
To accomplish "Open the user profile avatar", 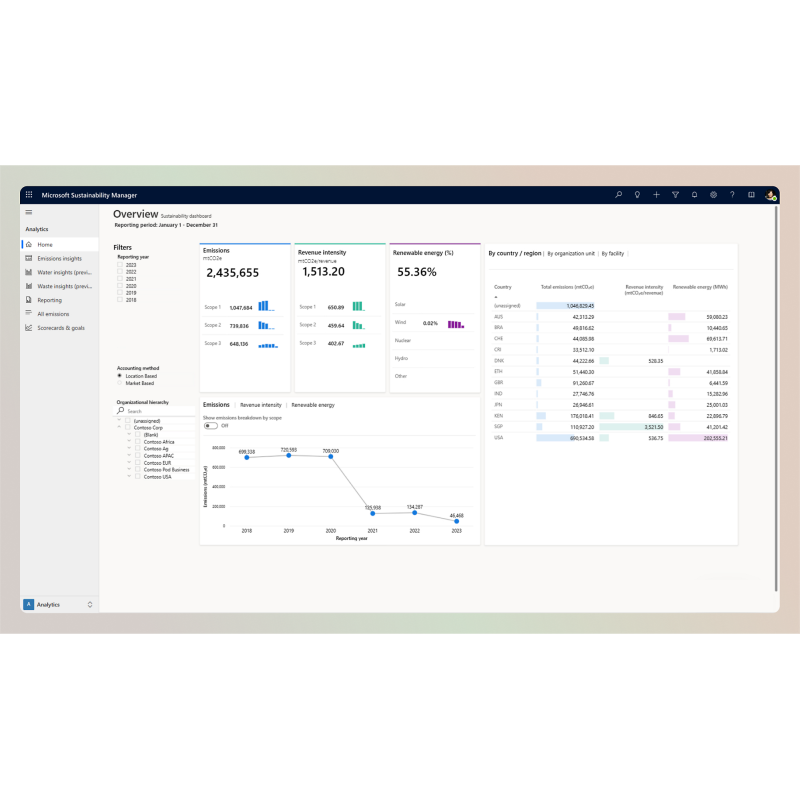I will [770, 195].
